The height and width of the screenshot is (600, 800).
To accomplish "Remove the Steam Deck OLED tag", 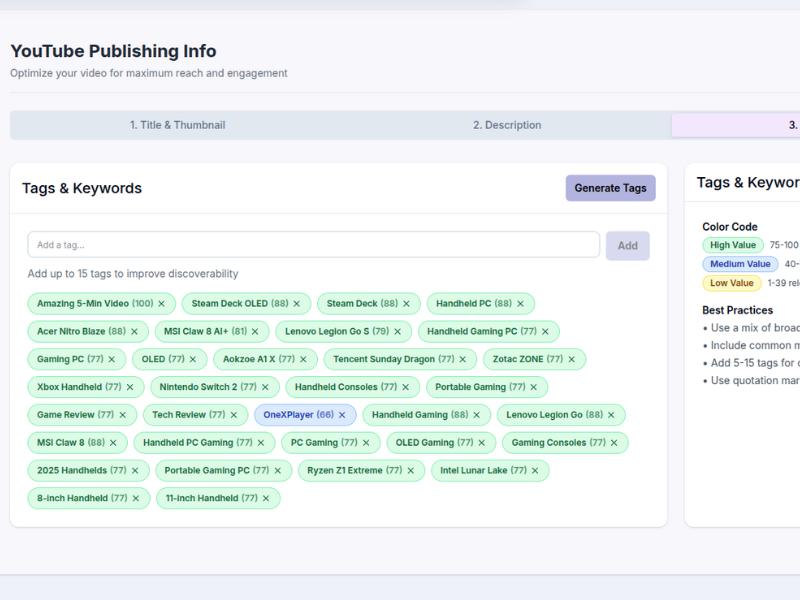I will 296,304.
